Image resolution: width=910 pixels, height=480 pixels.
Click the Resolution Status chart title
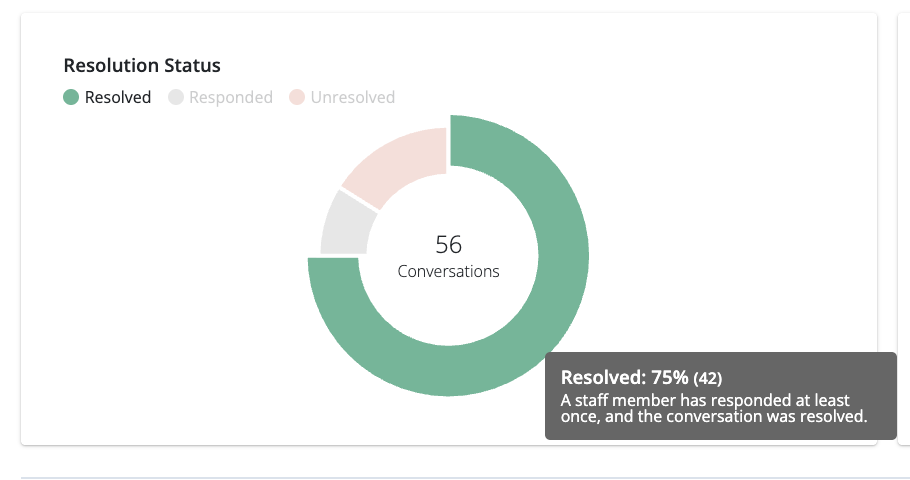pyautogui.click(x=142, y=66)
